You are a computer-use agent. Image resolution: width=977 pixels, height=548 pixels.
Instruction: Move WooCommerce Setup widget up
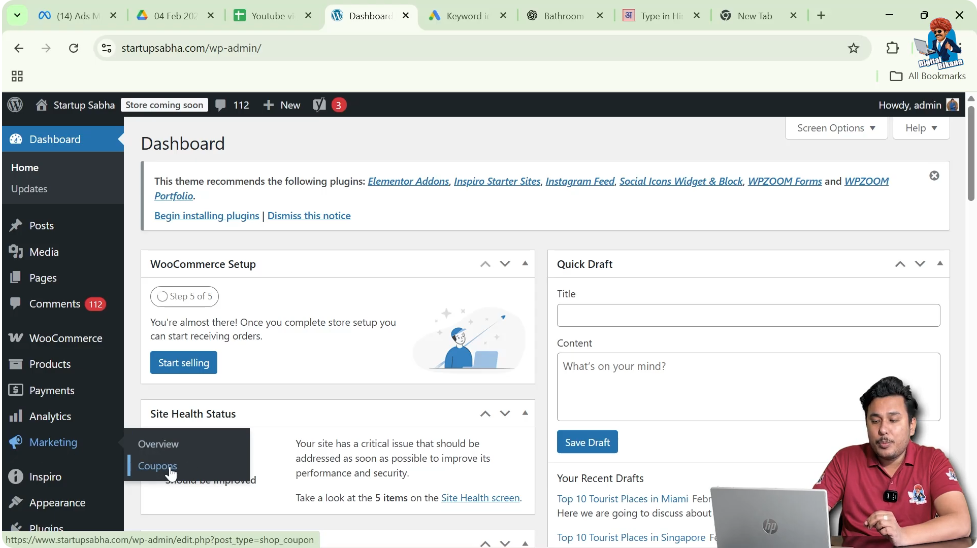click(485, 264)
